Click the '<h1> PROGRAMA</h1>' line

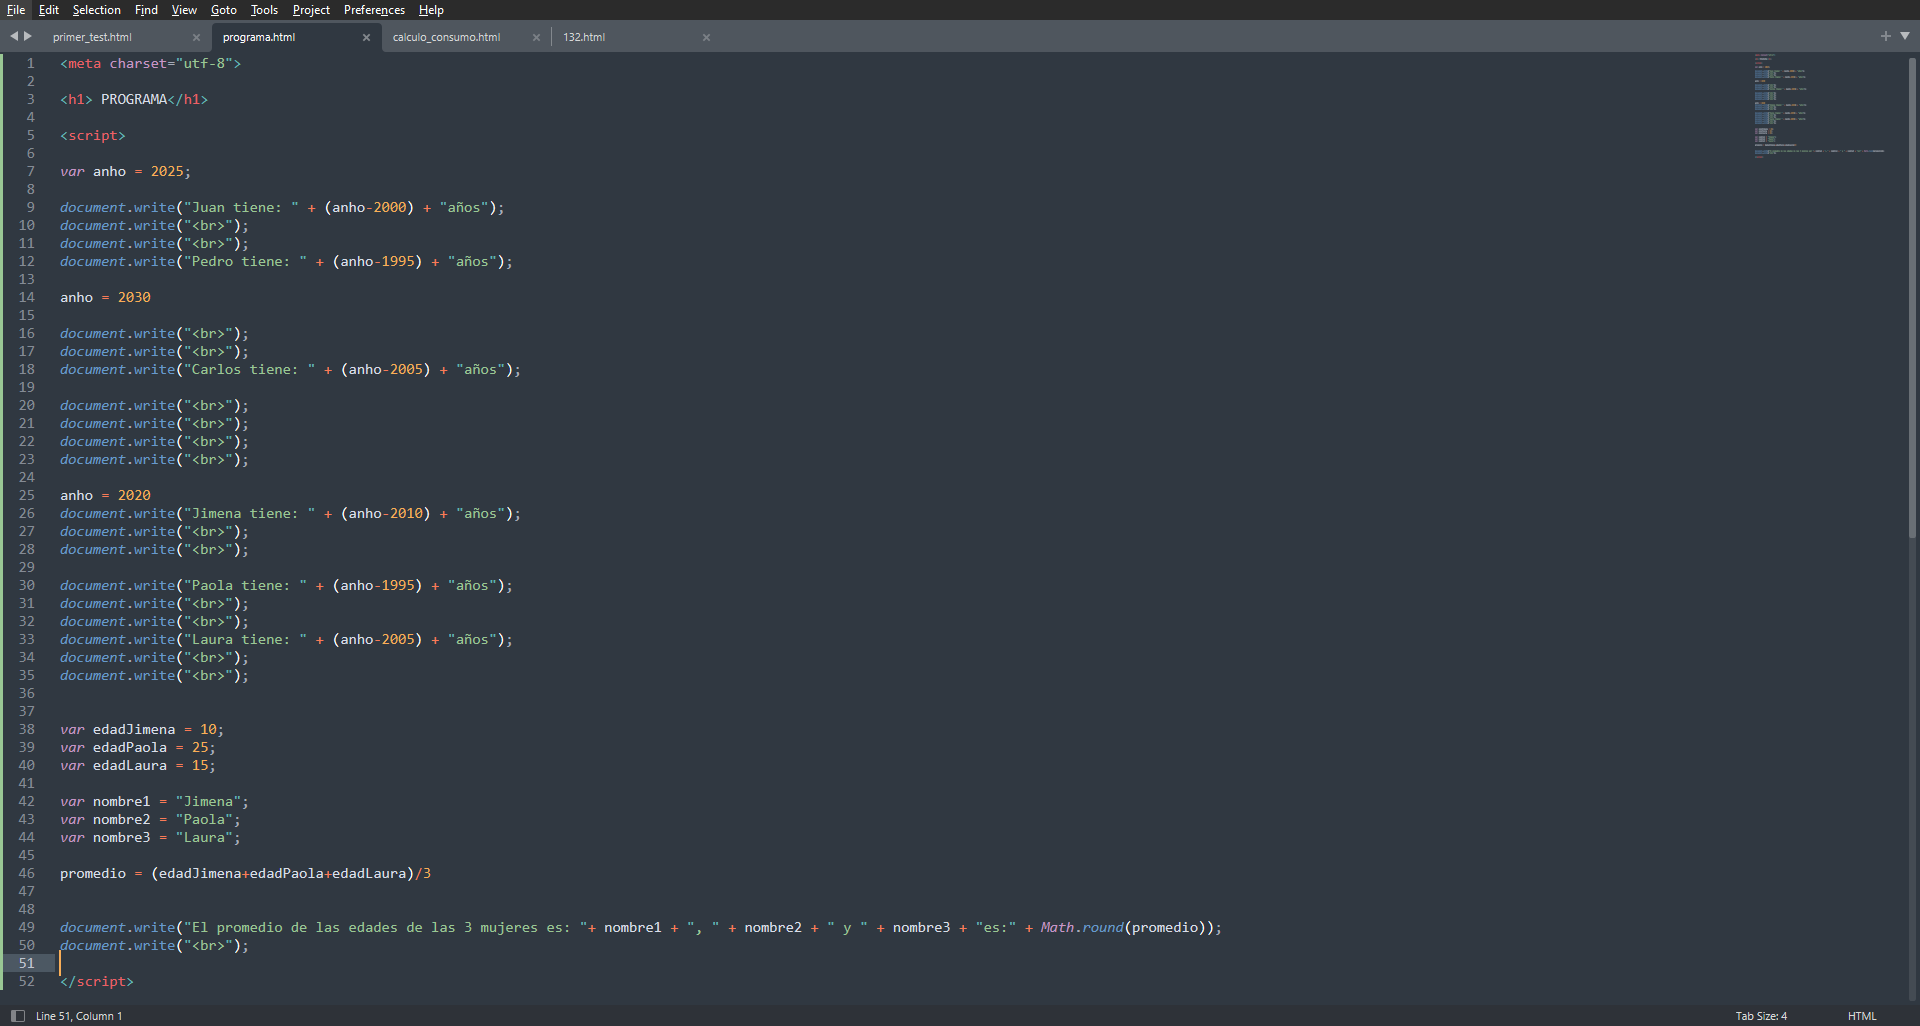tap(134, 99)
